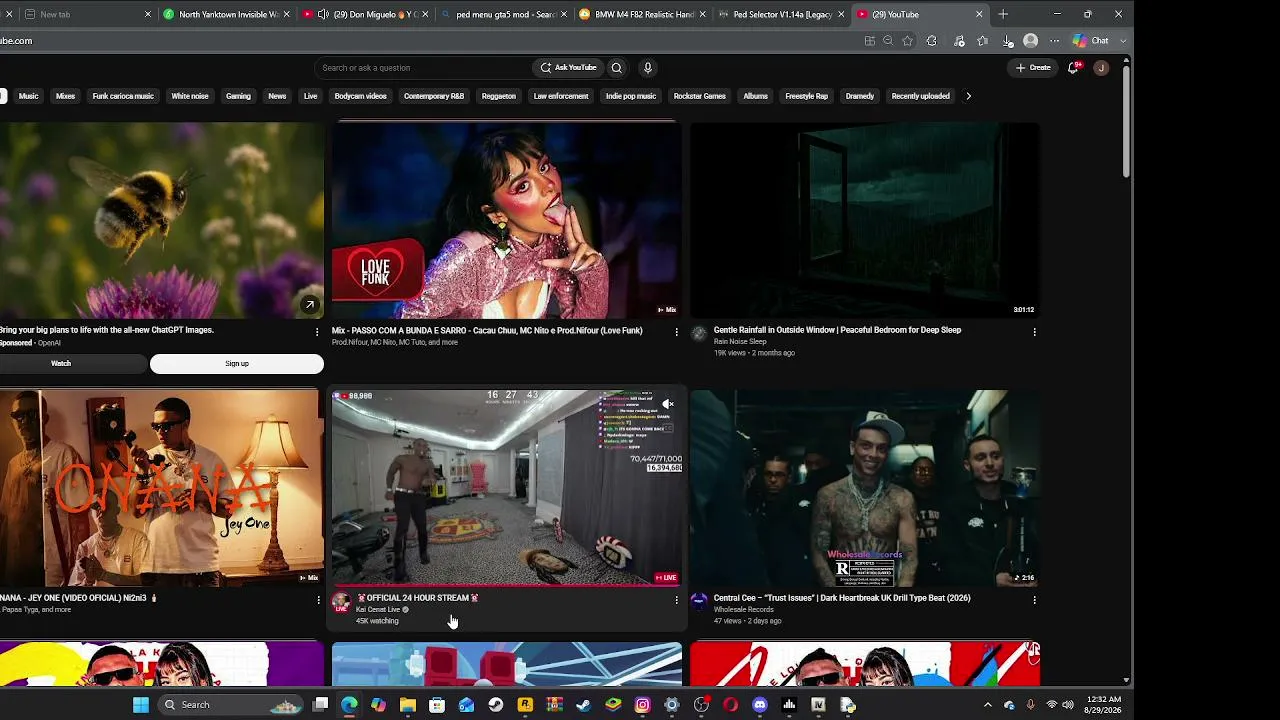Open the Gentle Rainfall video thumbnail
The height and width of the screenshot is (720, 1280).
864,220
